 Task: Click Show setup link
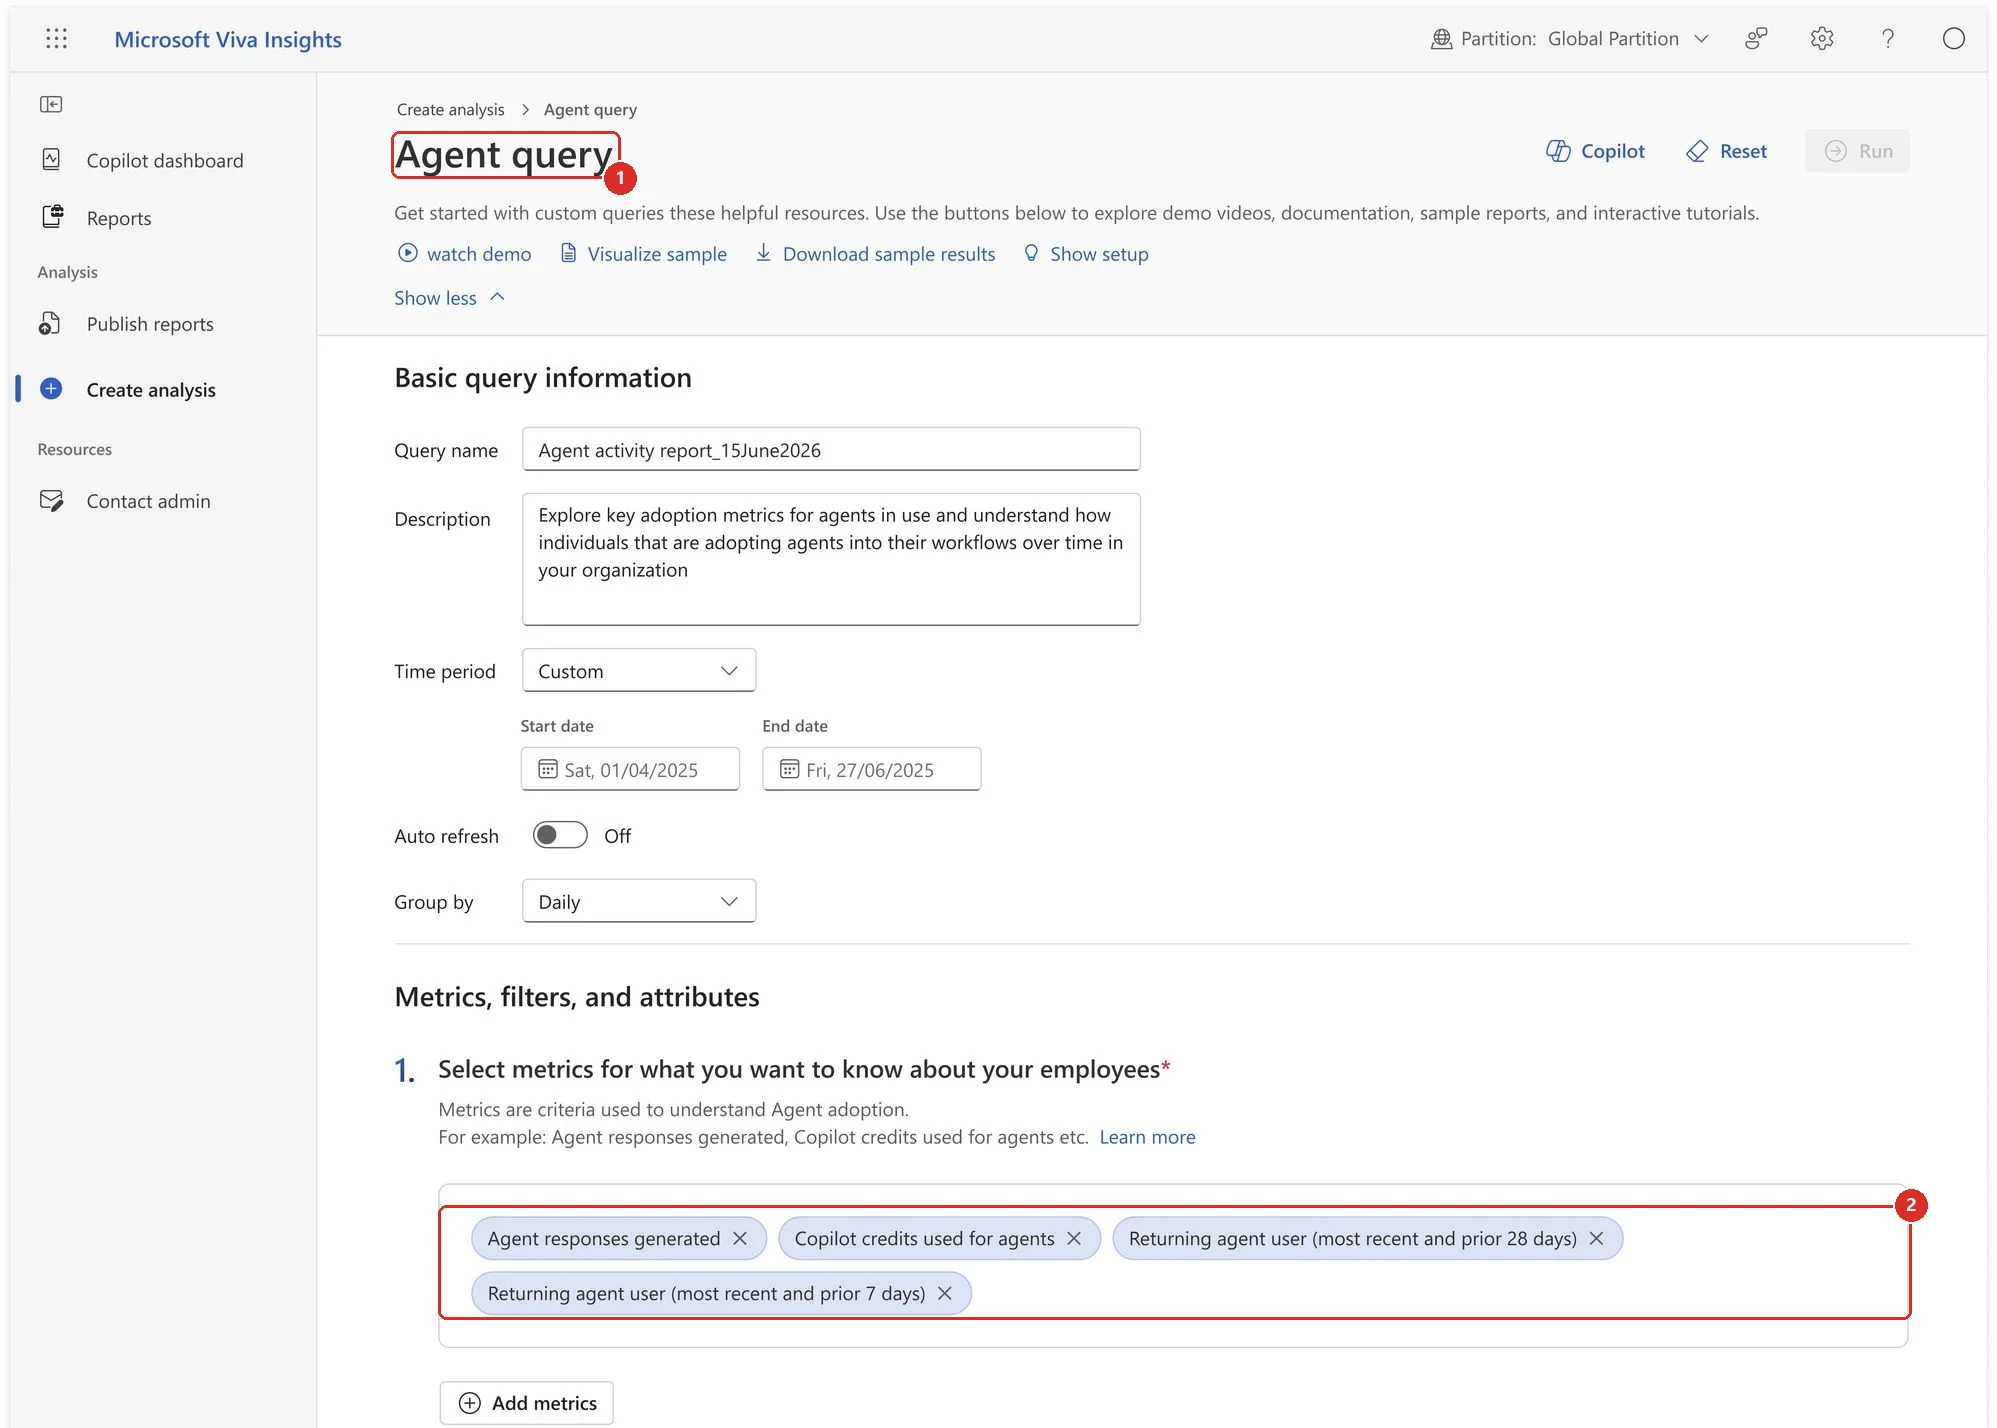click(x=1086, y=253)
